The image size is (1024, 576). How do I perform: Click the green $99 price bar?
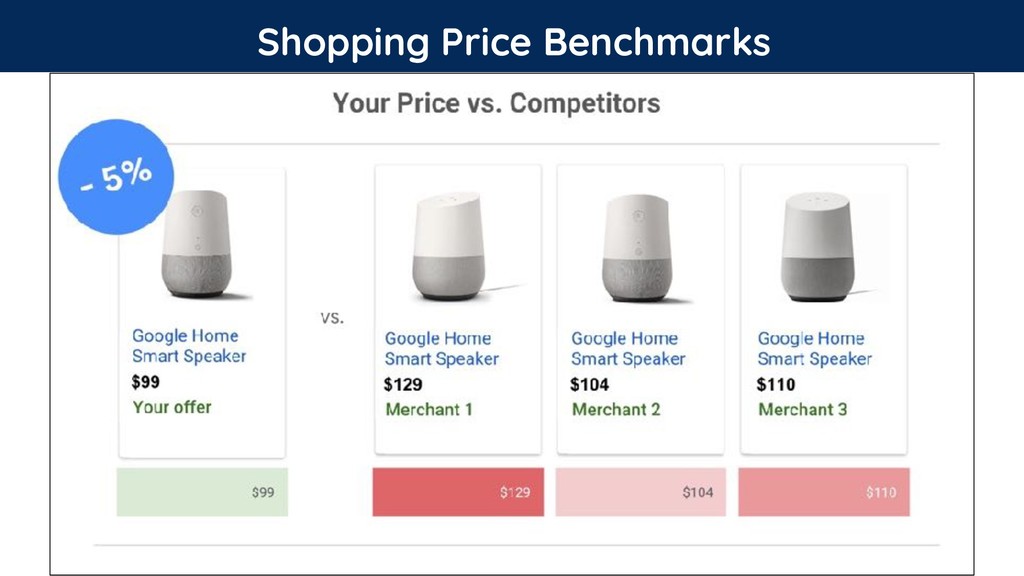coord(202,492)
